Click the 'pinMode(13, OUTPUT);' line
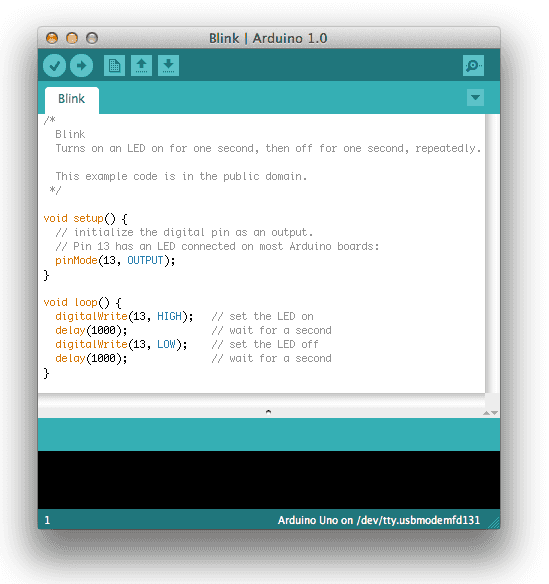 115,260
